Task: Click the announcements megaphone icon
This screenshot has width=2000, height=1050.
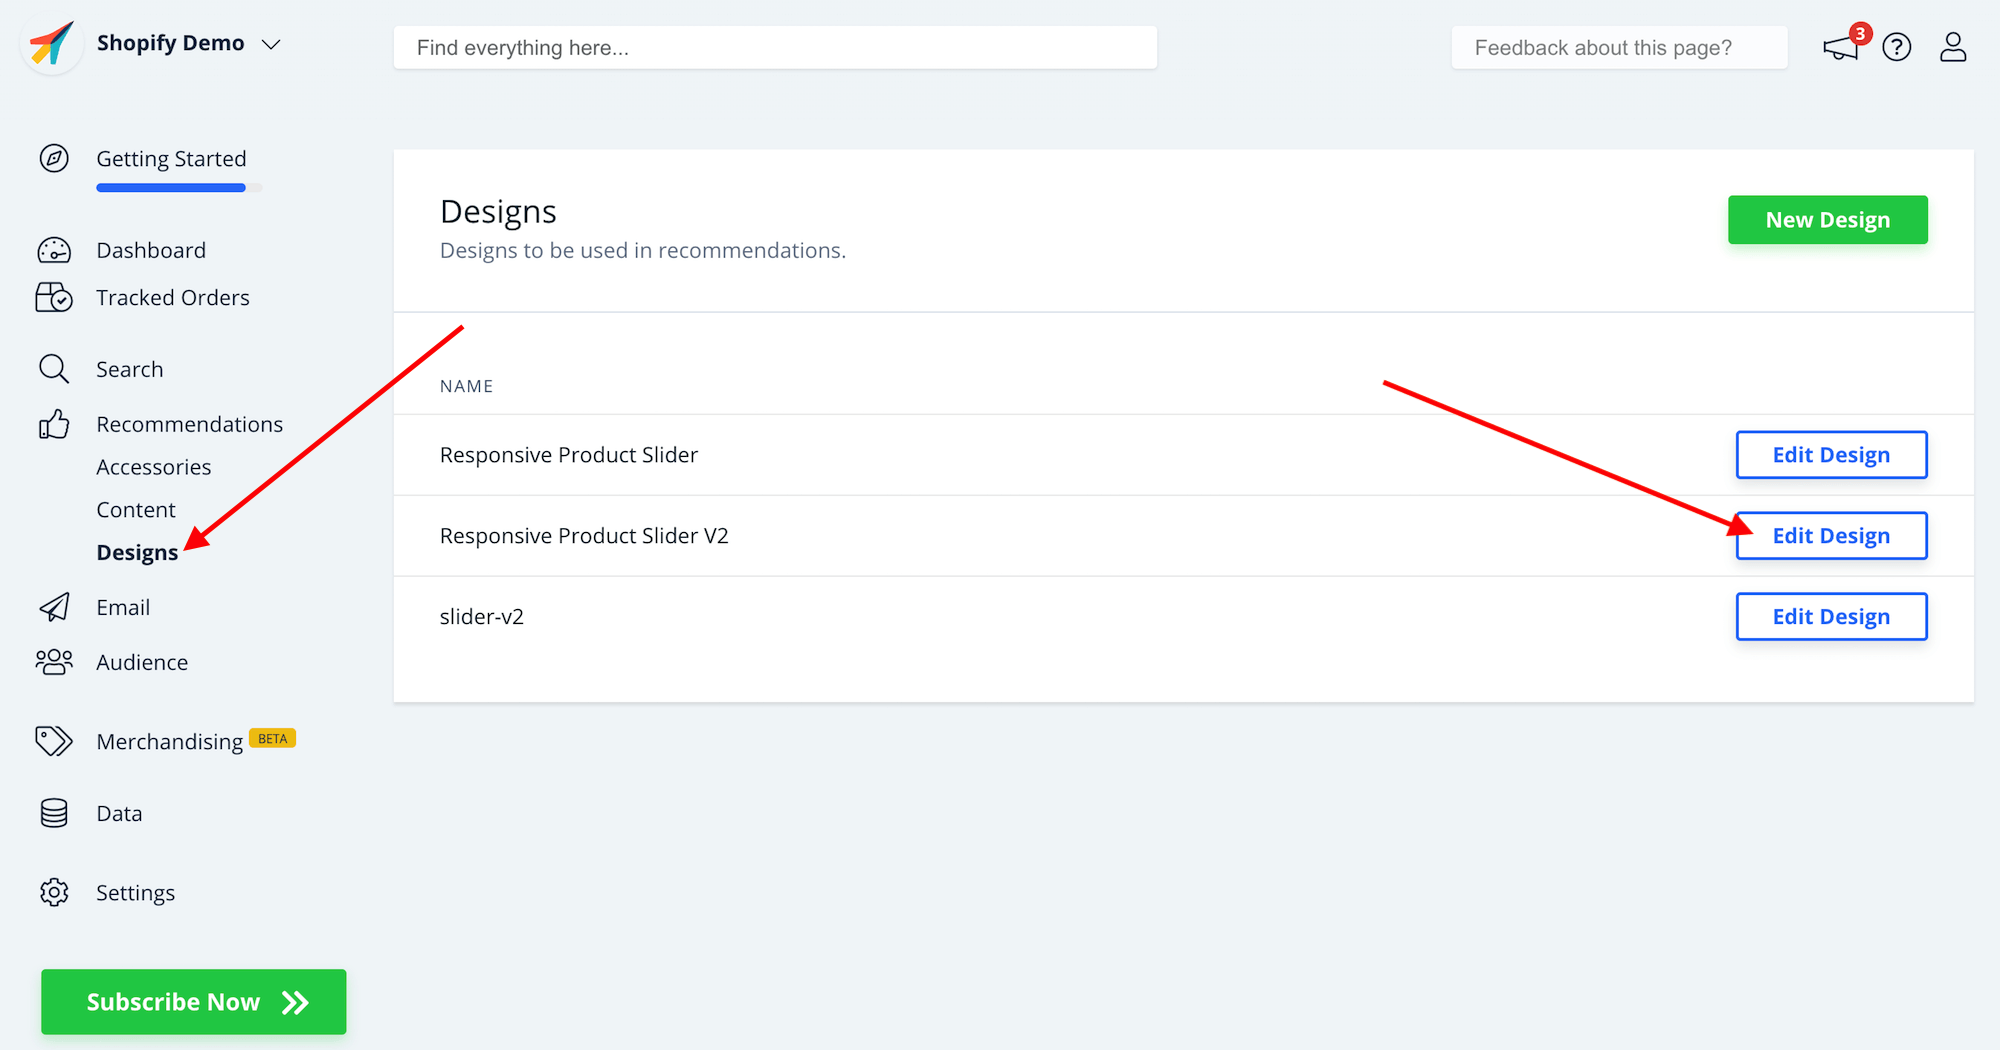Action: coord(1840,47)
